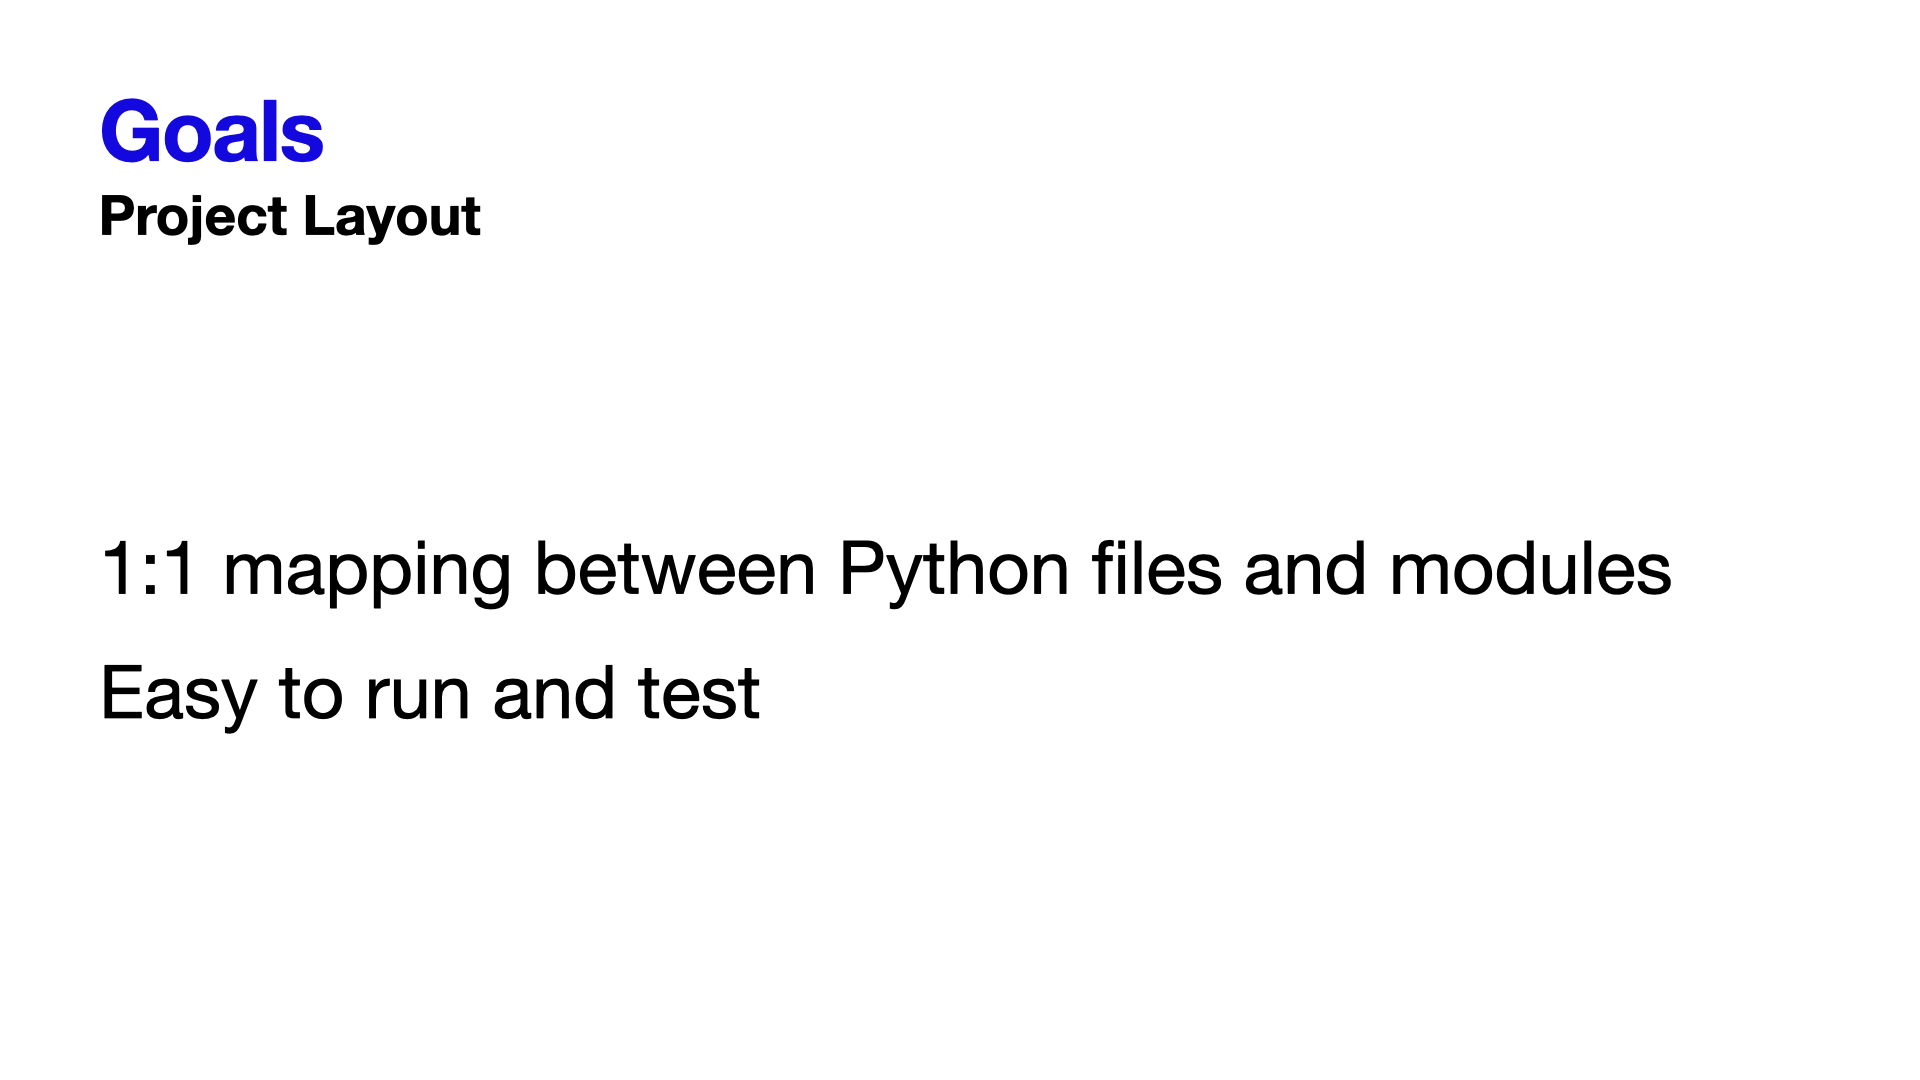
Task: Click the letter s ending Goals
Action: pos(303,140)
